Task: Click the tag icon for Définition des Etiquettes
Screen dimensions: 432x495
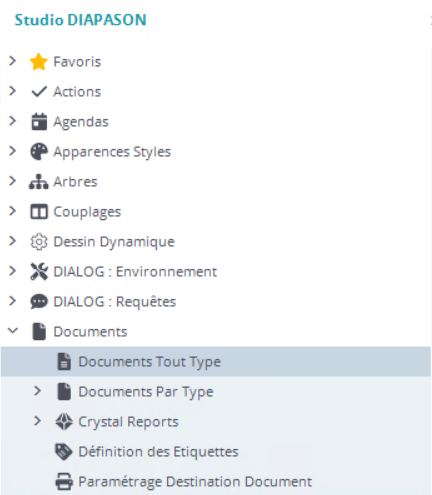Action: point(64,452)
